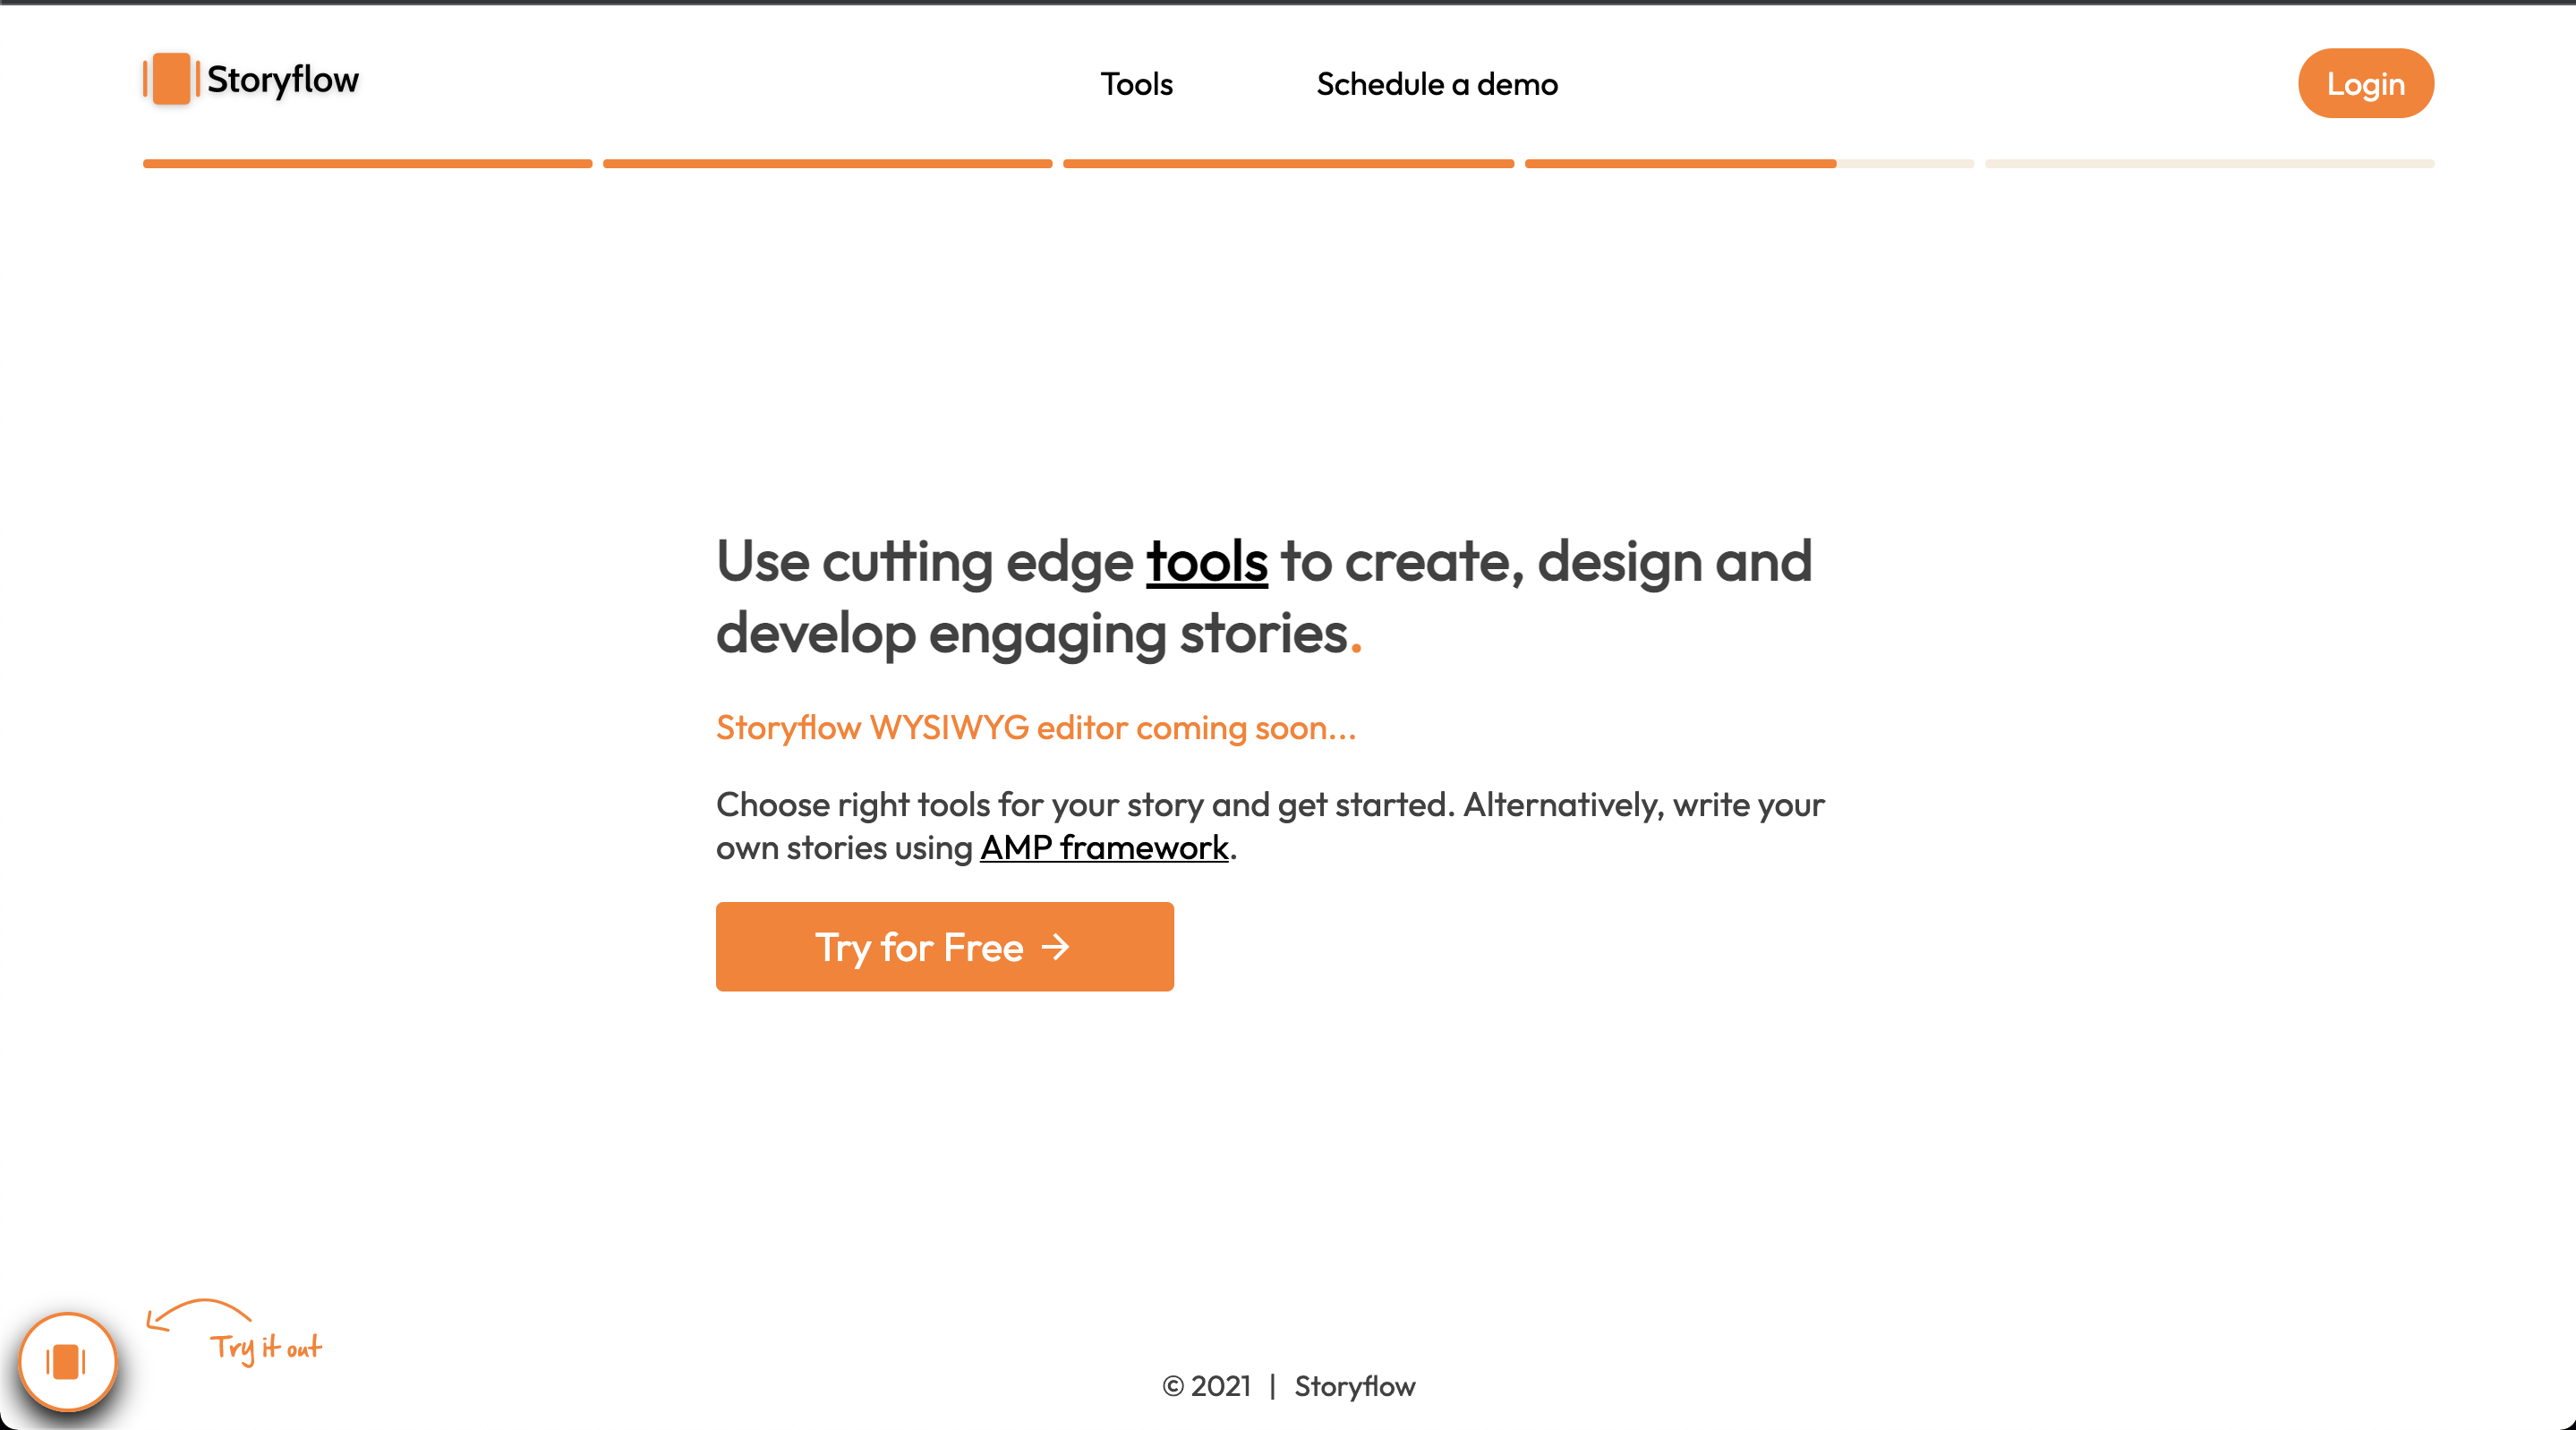Click the orange Storyflow logo icon in header

(171, 79)
